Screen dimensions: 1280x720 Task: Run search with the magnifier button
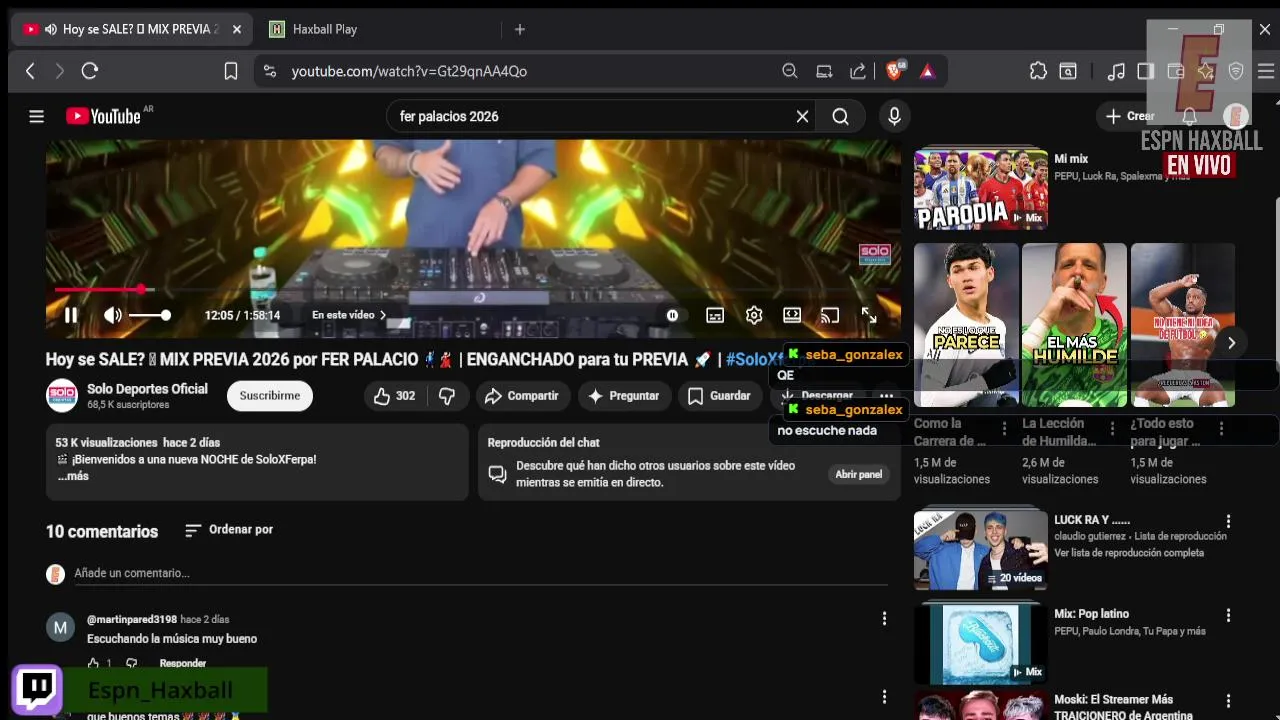coord(840,116)
